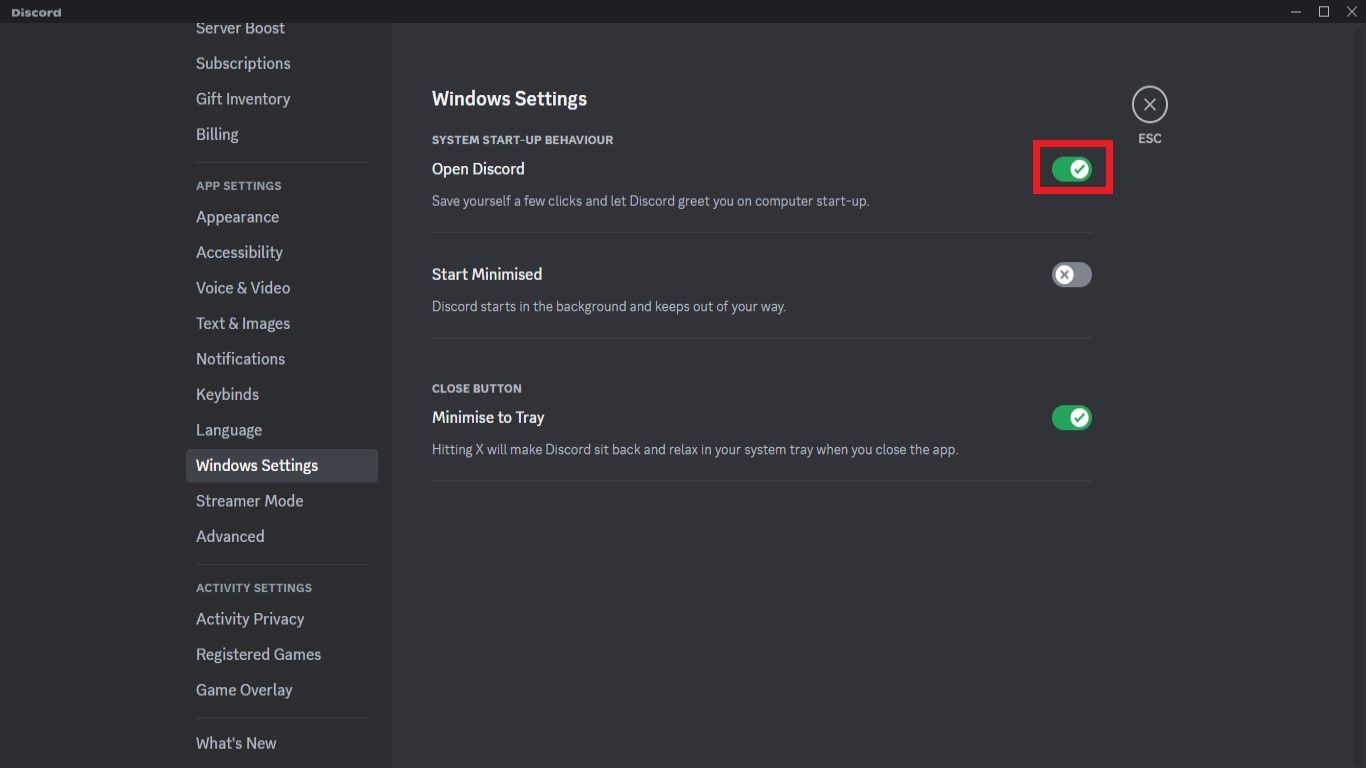The height and width of the screenshot is (768, 1366).
Task: Close settings using the ESC circle button
Action: tap(1149, 104)
